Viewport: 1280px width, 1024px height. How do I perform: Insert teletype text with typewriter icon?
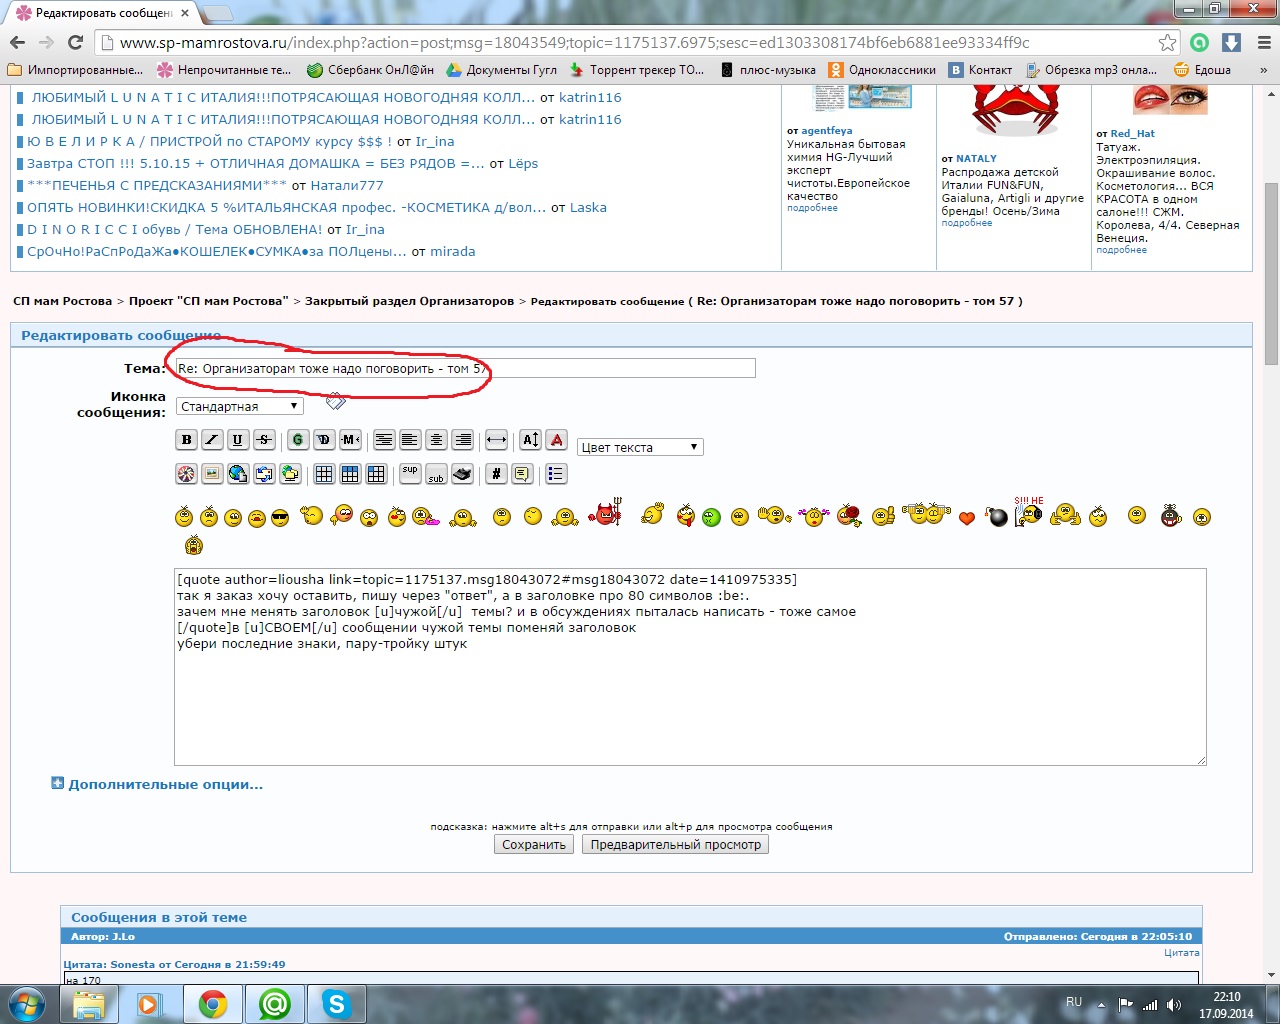pos(462,474)
